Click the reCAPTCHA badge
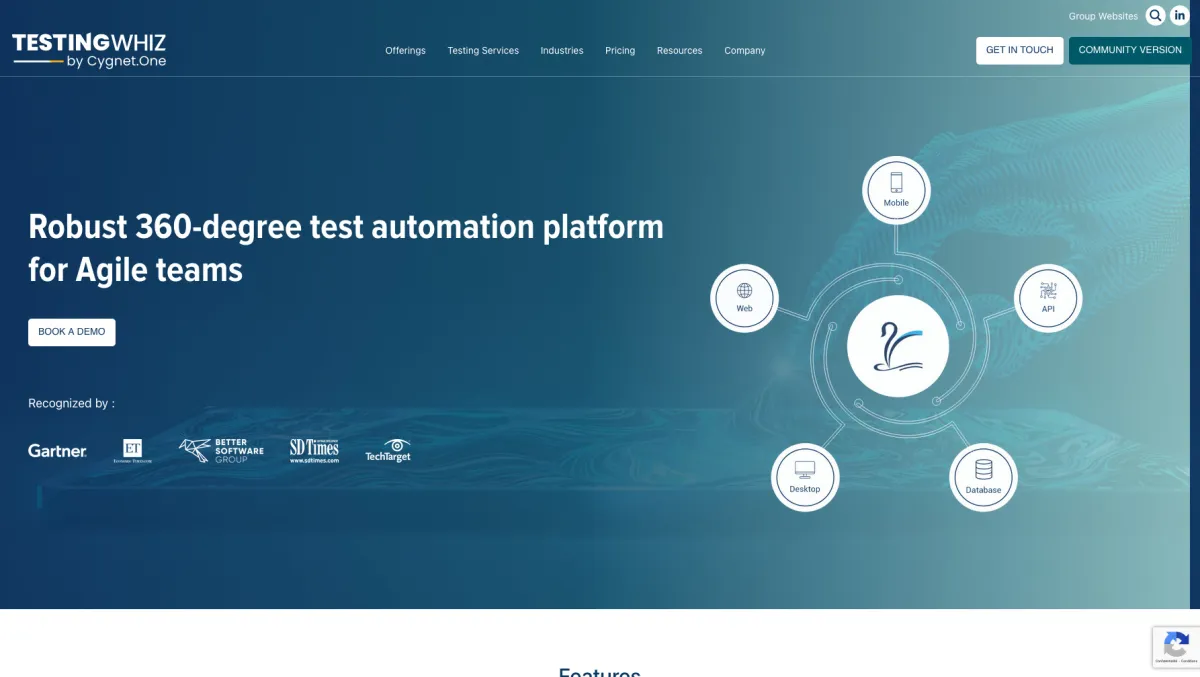Viewport: 1200px width, 677px height. coord(1176,647)
